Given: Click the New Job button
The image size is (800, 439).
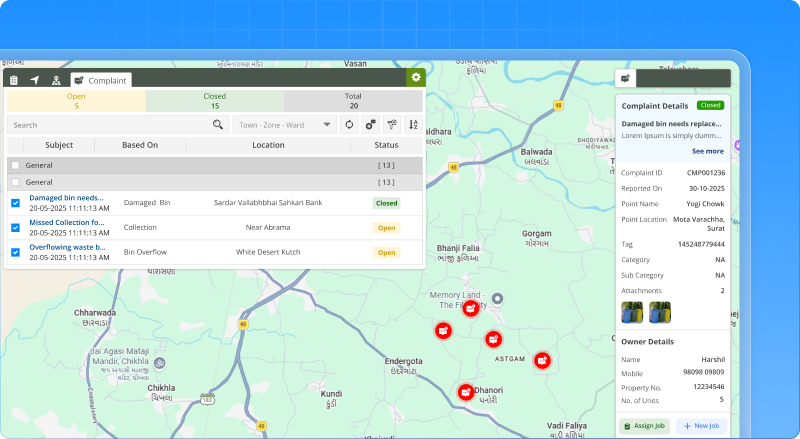Looking at the screenshot, I should pyautogui.click(x=701, y=426).
